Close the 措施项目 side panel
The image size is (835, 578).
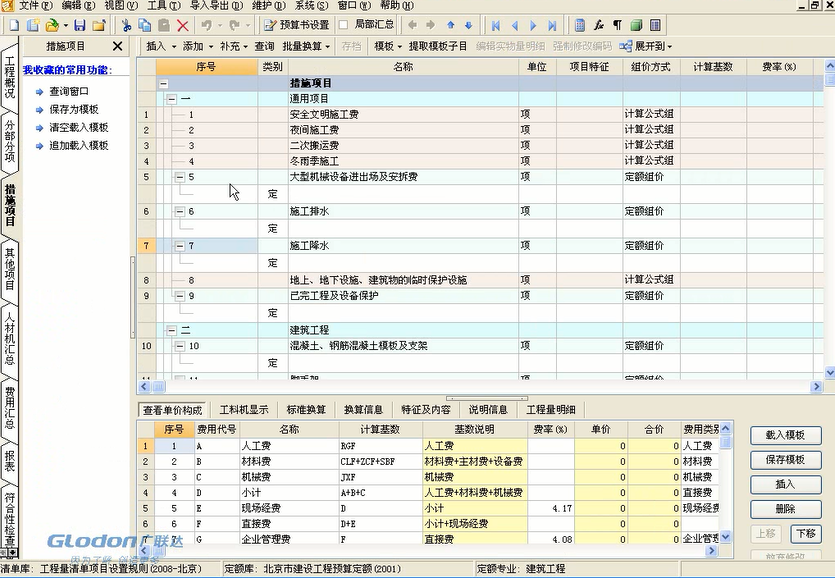[x=117, y=46]
